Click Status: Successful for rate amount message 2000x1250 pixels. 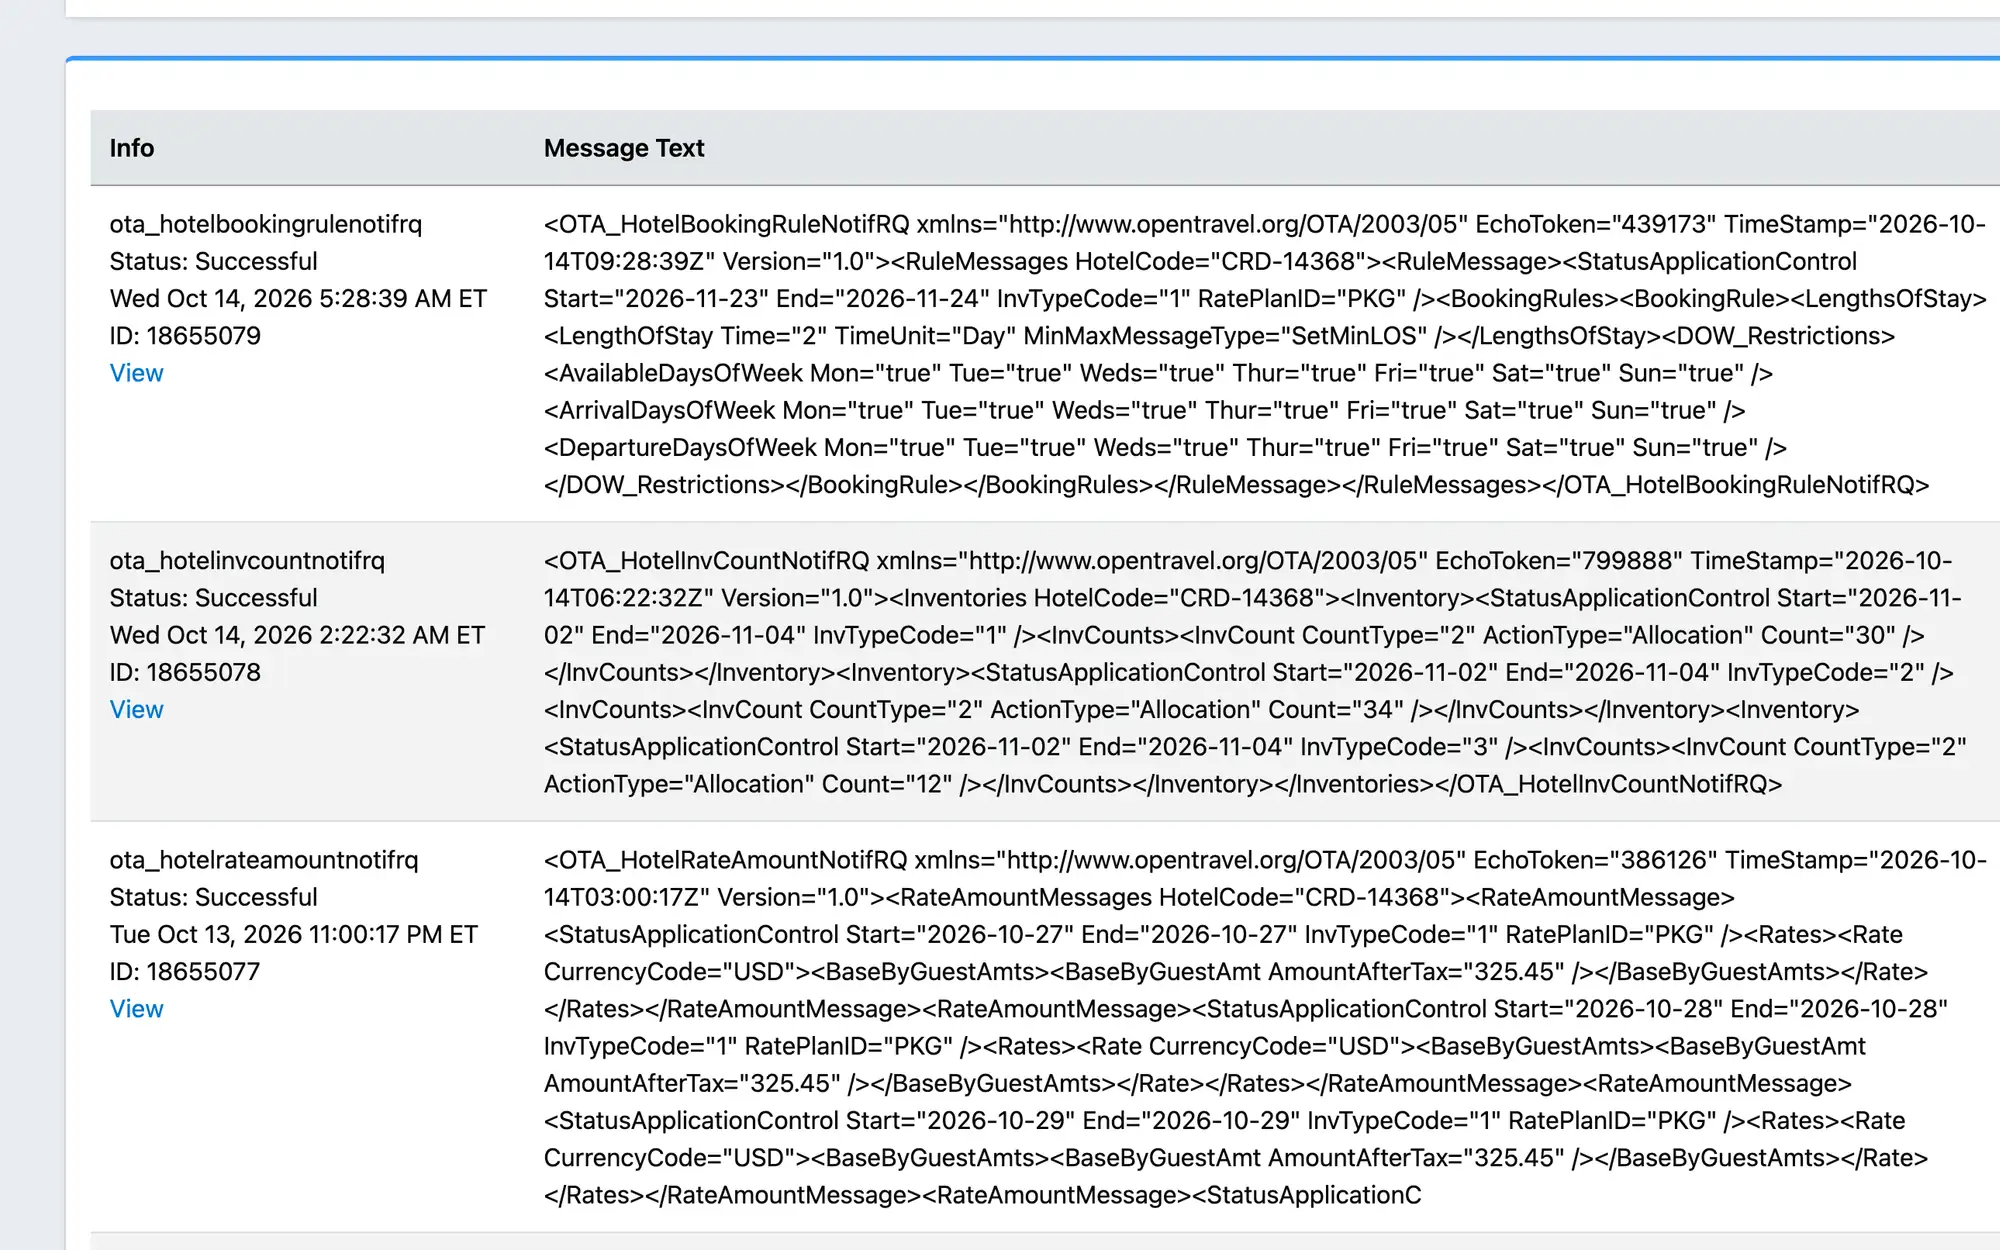214,897
